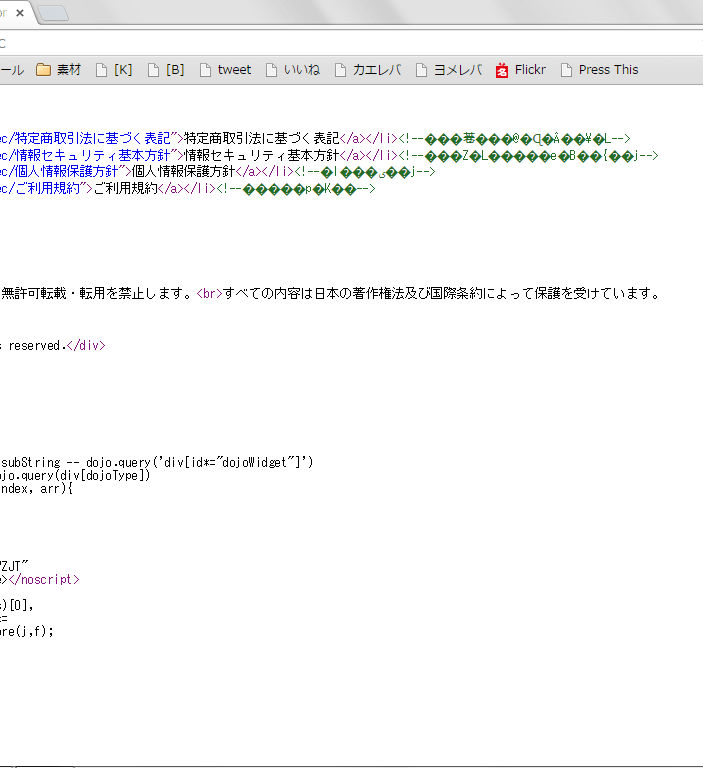Click the [B] bookmarklet

[x=166, y=70]
